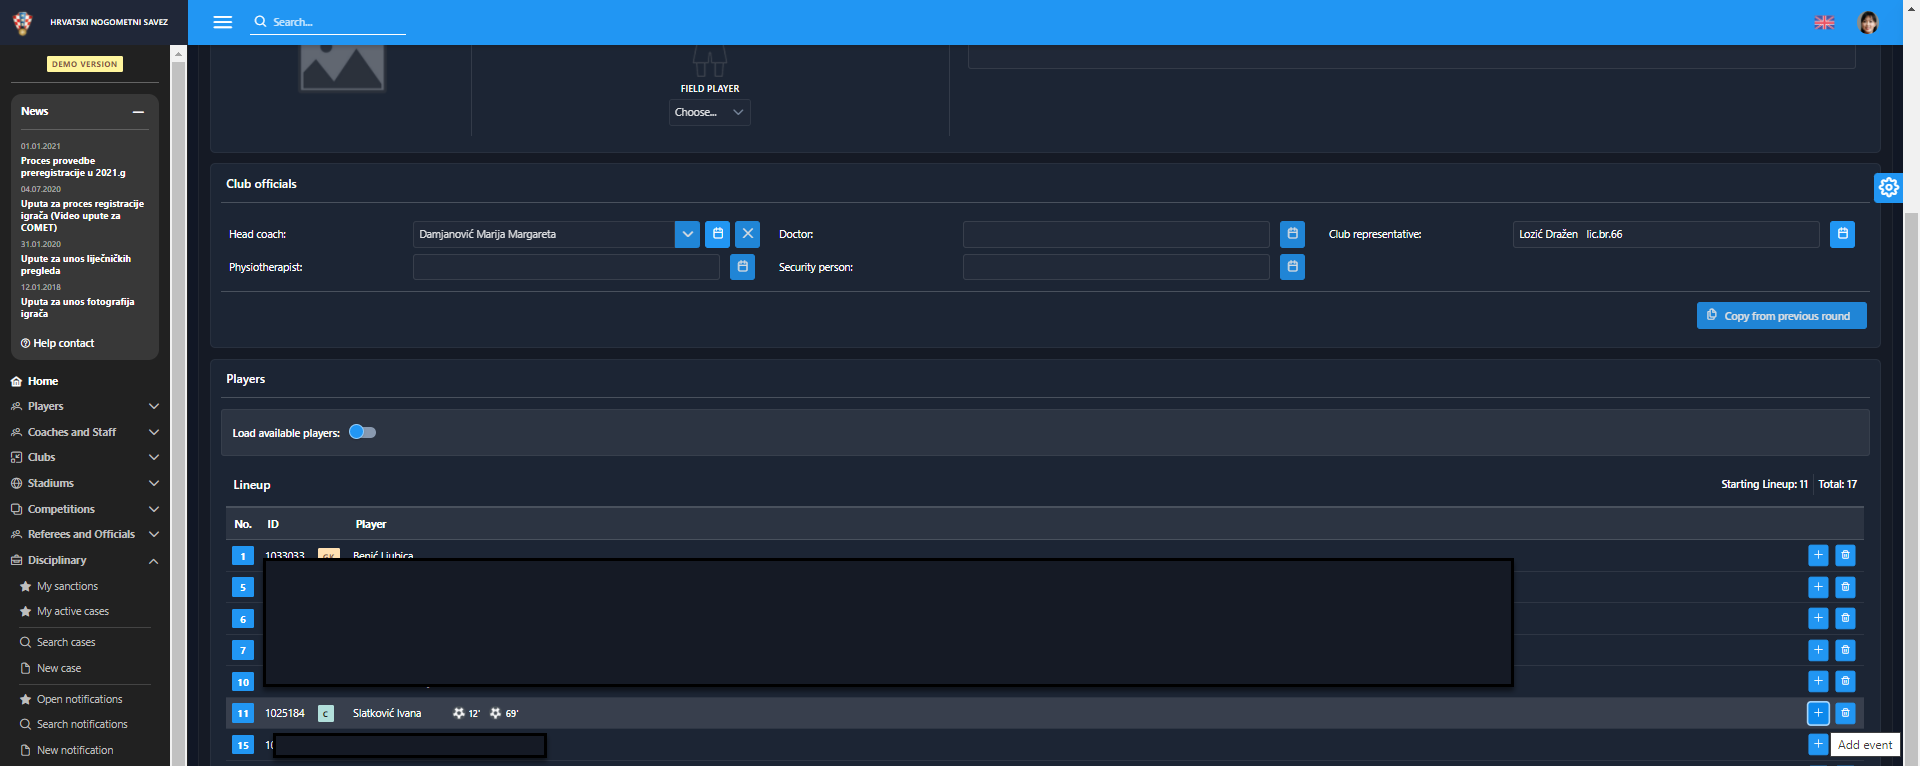Toggle Load available players switch

(362, 433)
